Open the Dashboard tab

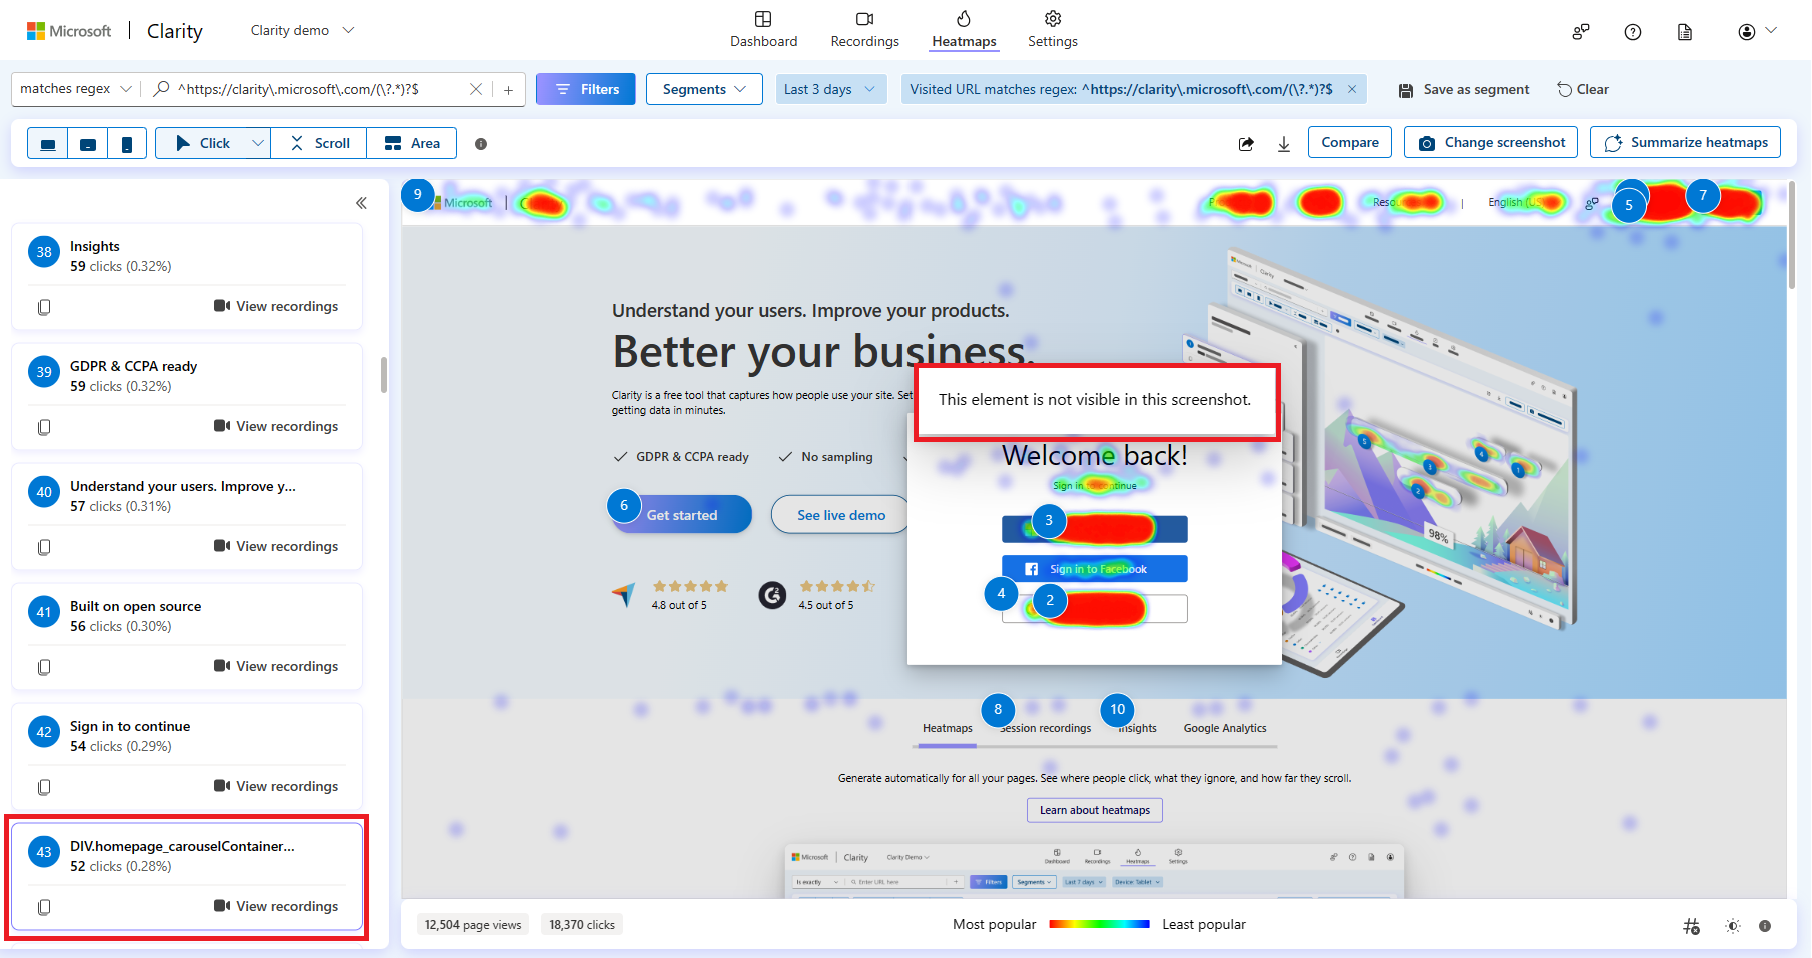pos(763,29)
